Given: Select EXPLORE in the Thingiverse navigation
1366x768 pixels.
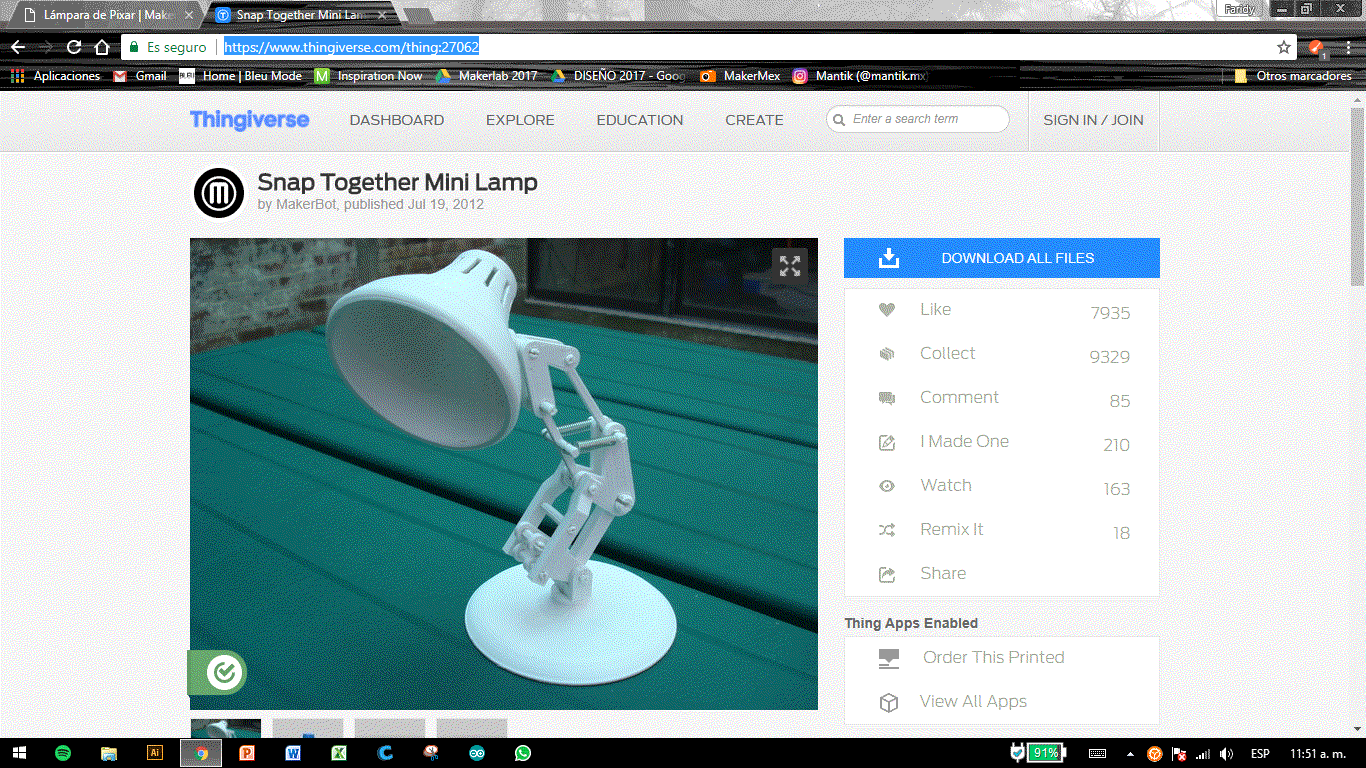Looking at the screenshot, I should click(x=520, y=119).
